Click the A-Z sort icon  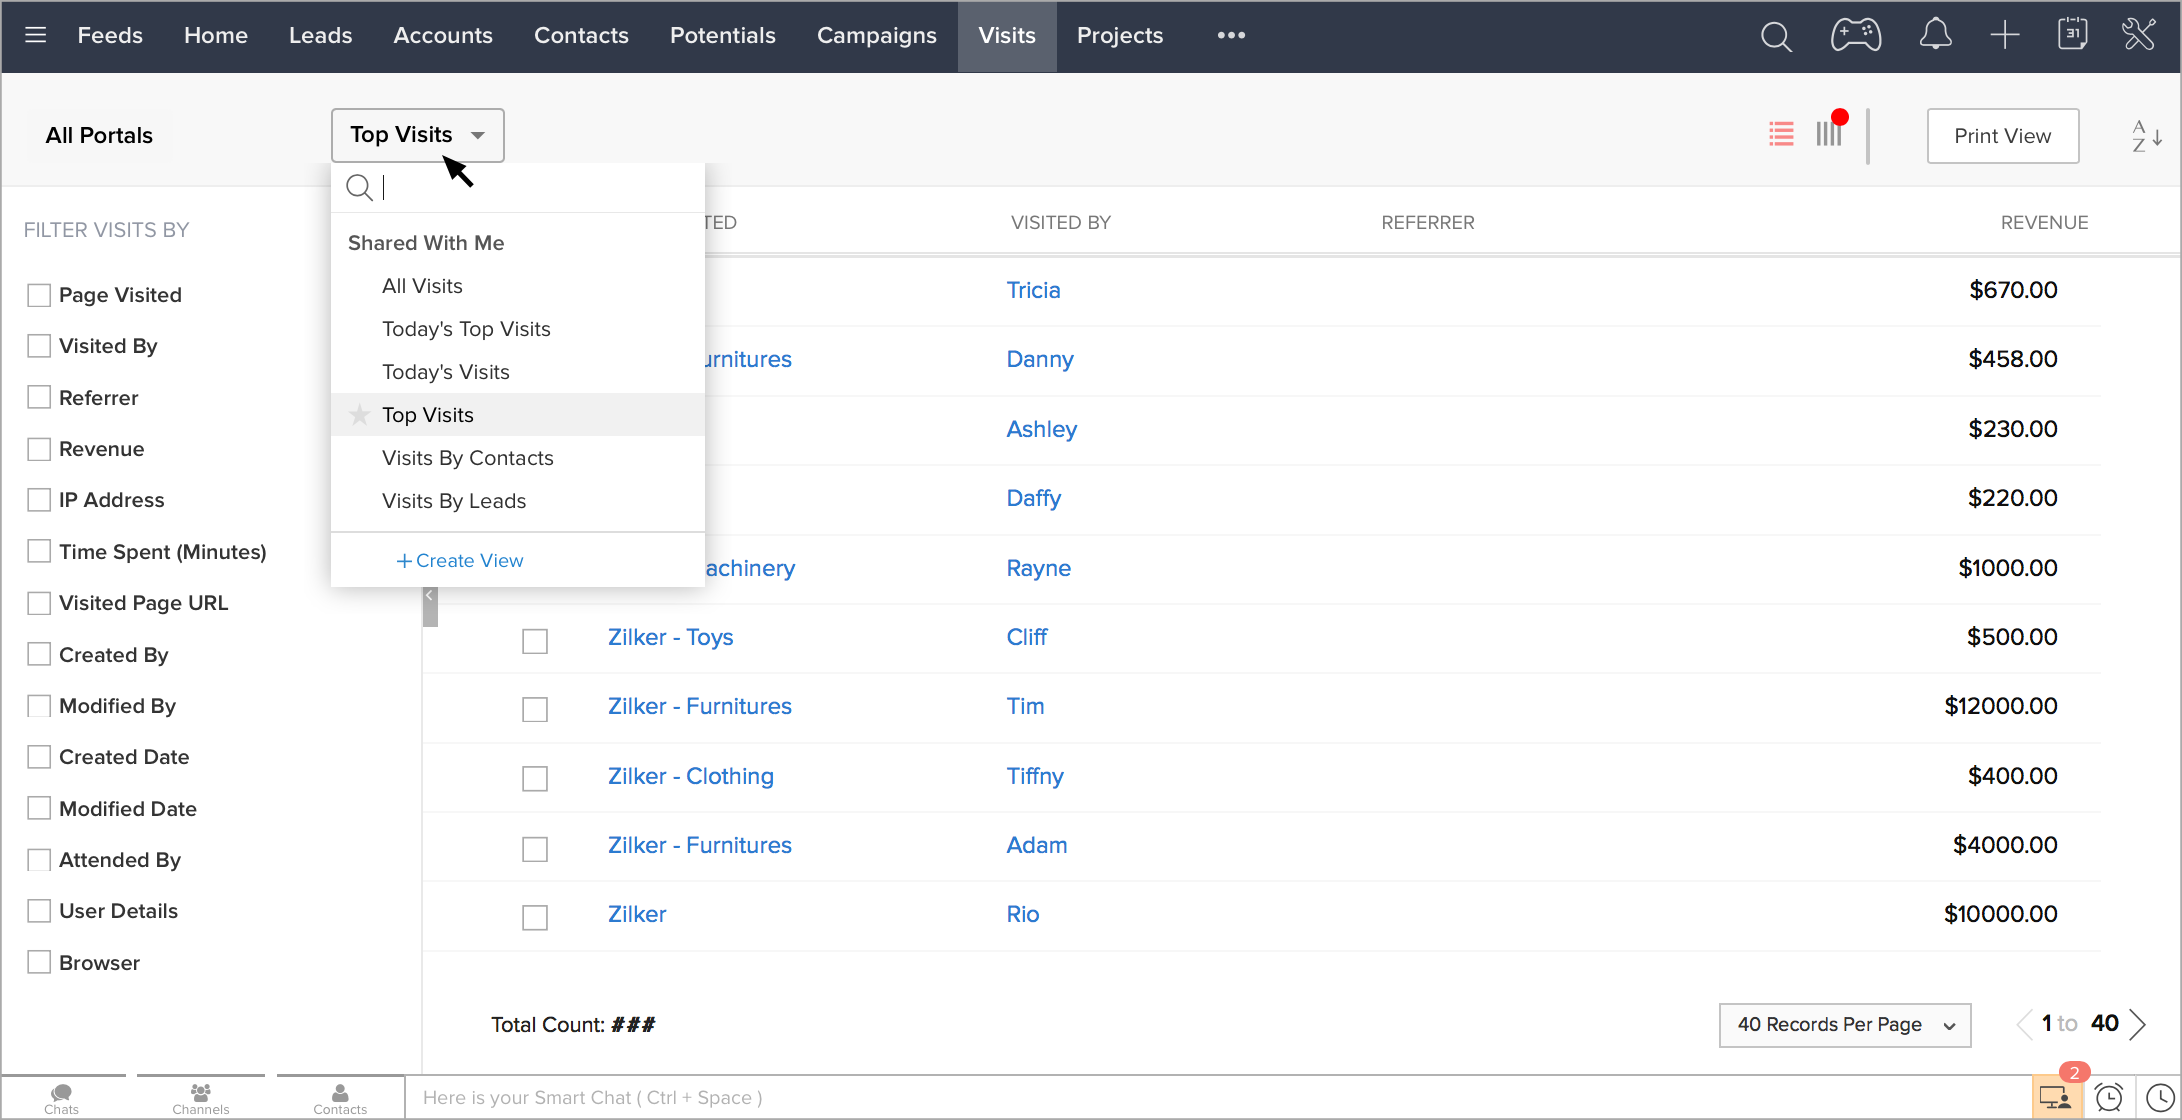[2146, 136]
